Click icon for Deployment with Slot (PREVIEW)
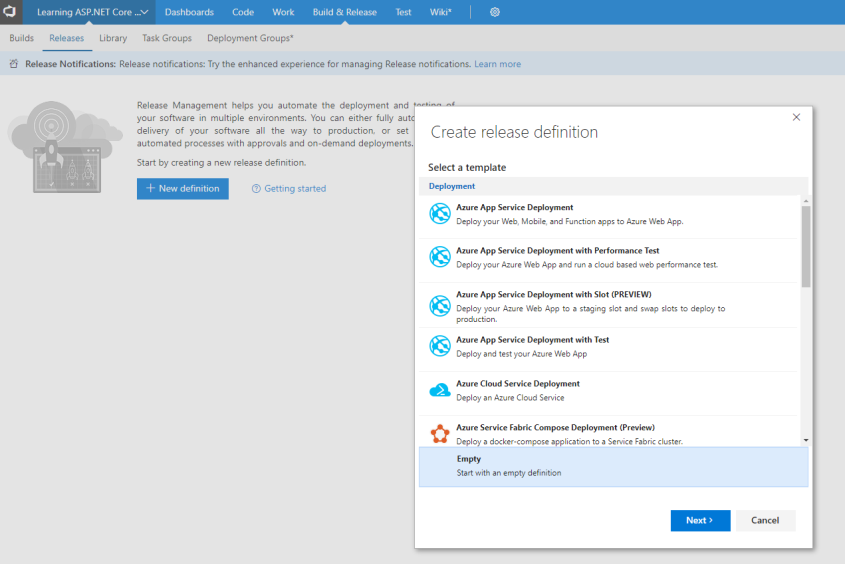Screen dimensions: 845x564 [x=440, y=306]
